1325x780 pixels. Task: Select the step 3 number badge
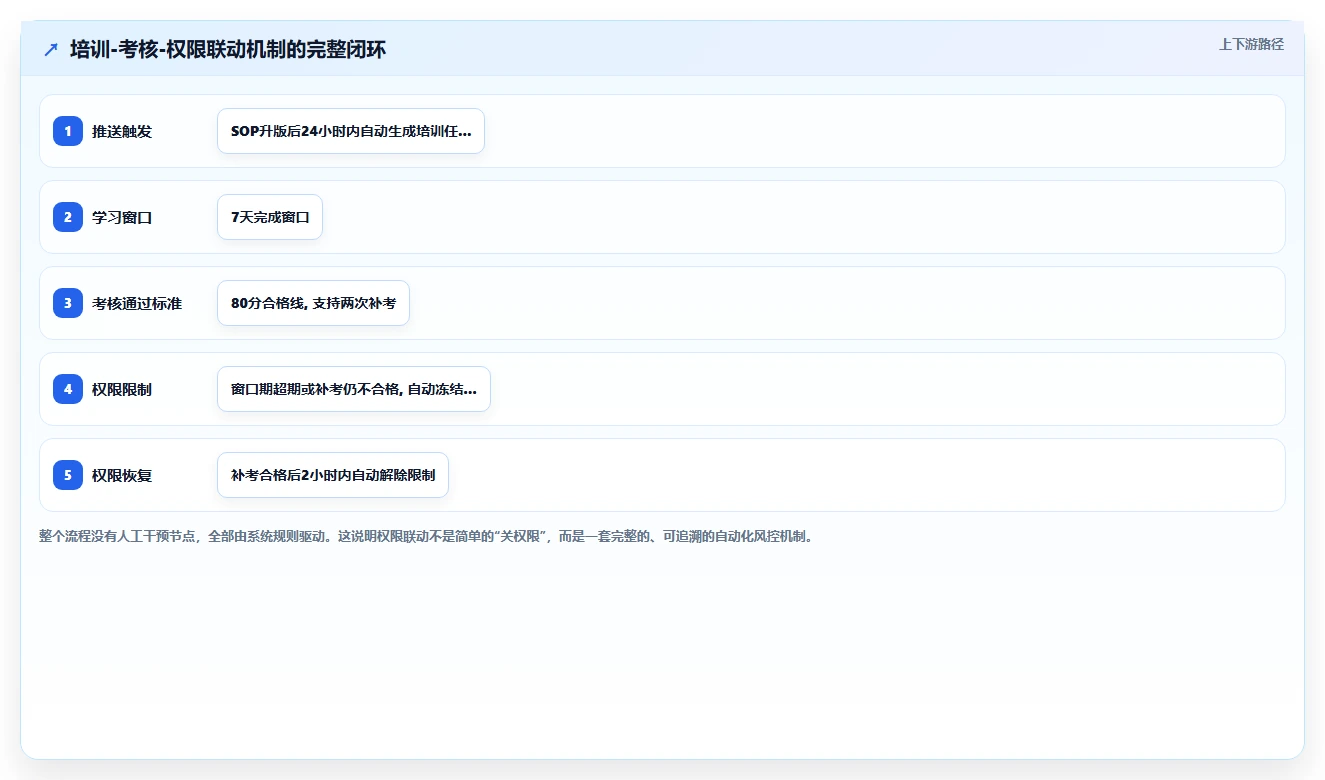(x=68, y=303)
